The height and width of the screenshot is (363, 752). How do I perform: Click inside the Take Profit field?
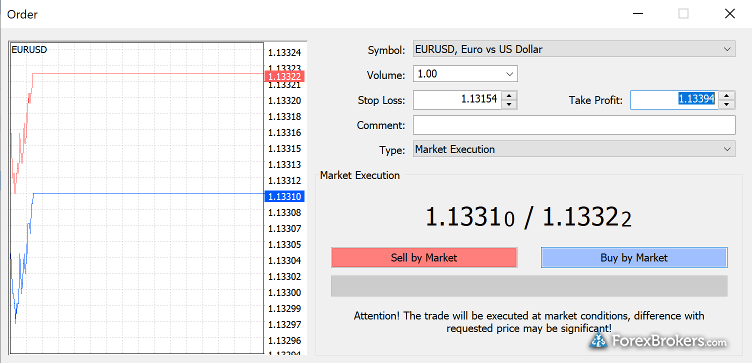674,100
